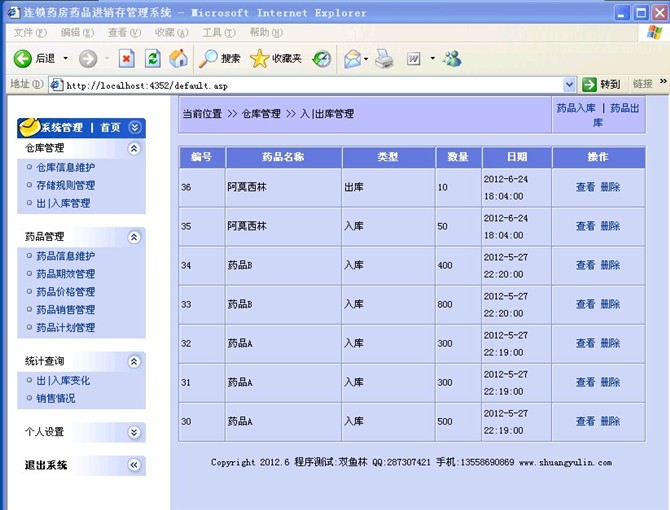Screen dimensions: 670x510
Task: Click 删除 for record 36
Action: click(610, 187)
